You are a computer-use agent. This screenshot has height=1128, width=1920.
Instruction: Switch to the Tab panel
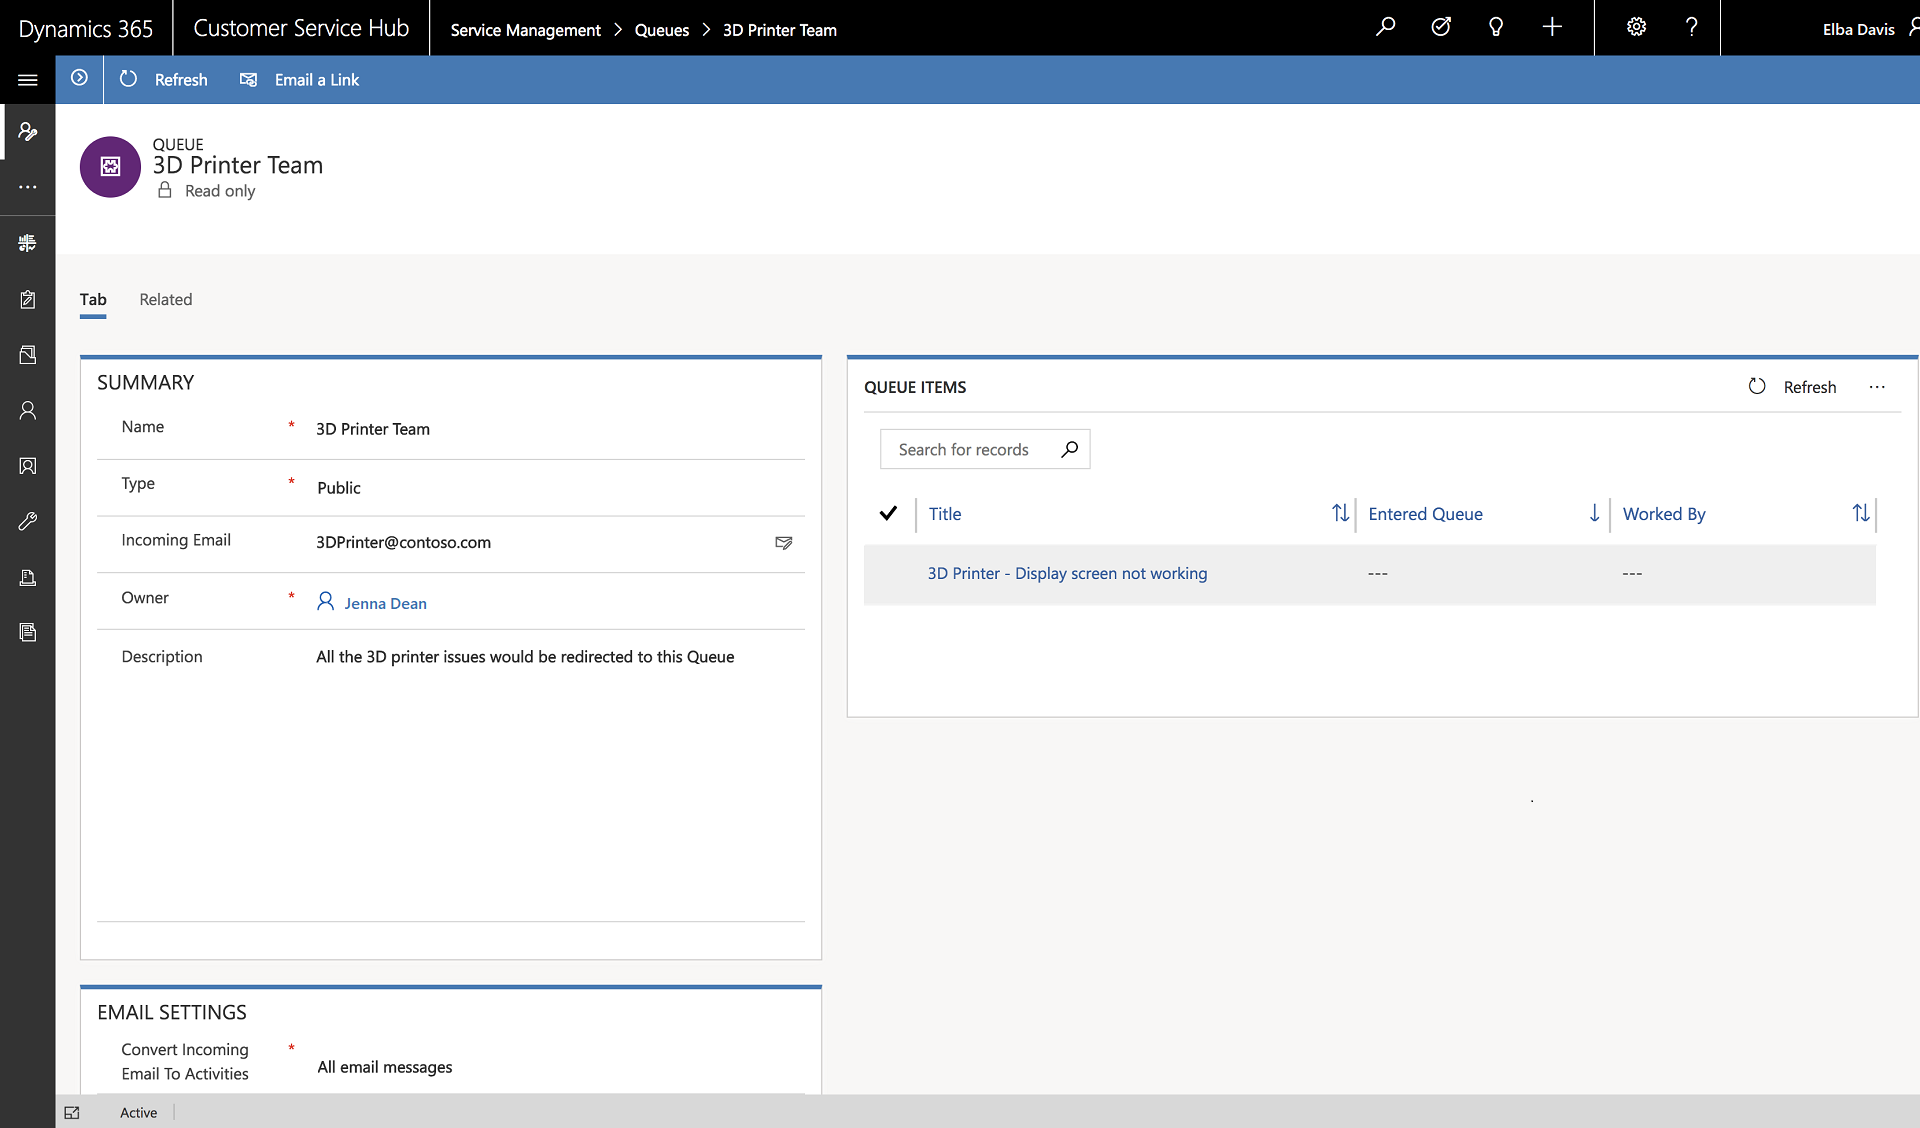pyautogui.click(x=93, y=298)
